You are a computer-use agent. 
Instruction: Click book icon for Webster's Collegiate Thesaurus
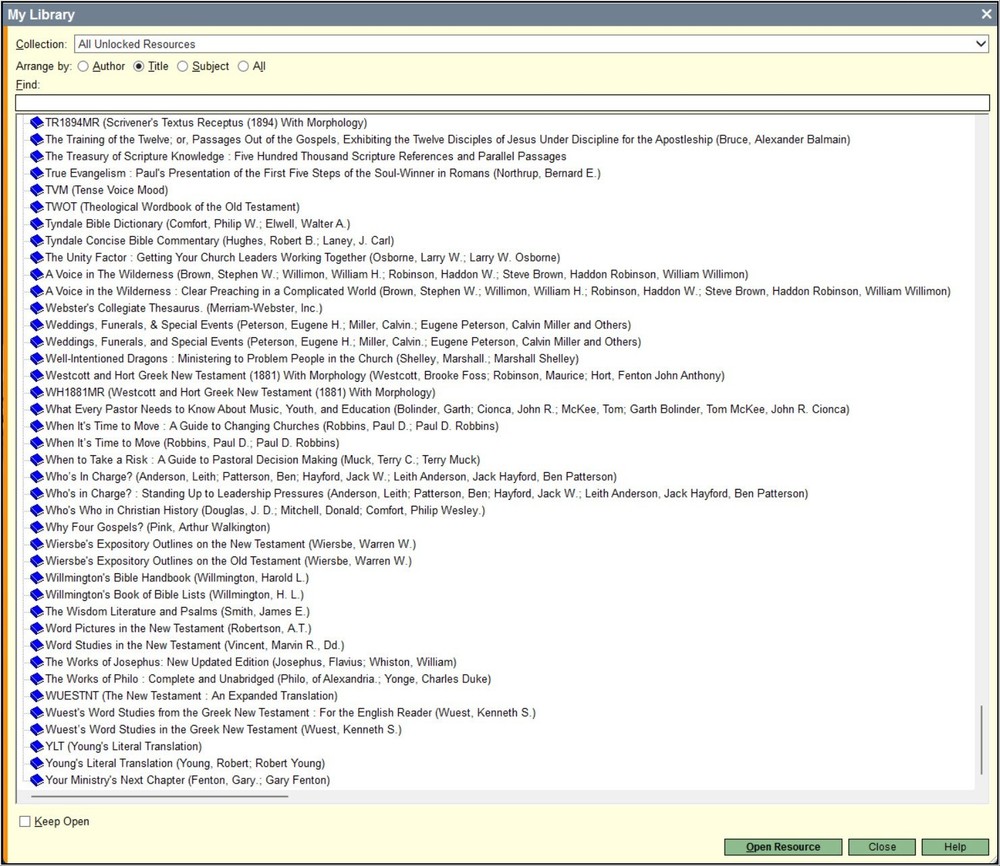pyautogui.click(x=37, y=308)
